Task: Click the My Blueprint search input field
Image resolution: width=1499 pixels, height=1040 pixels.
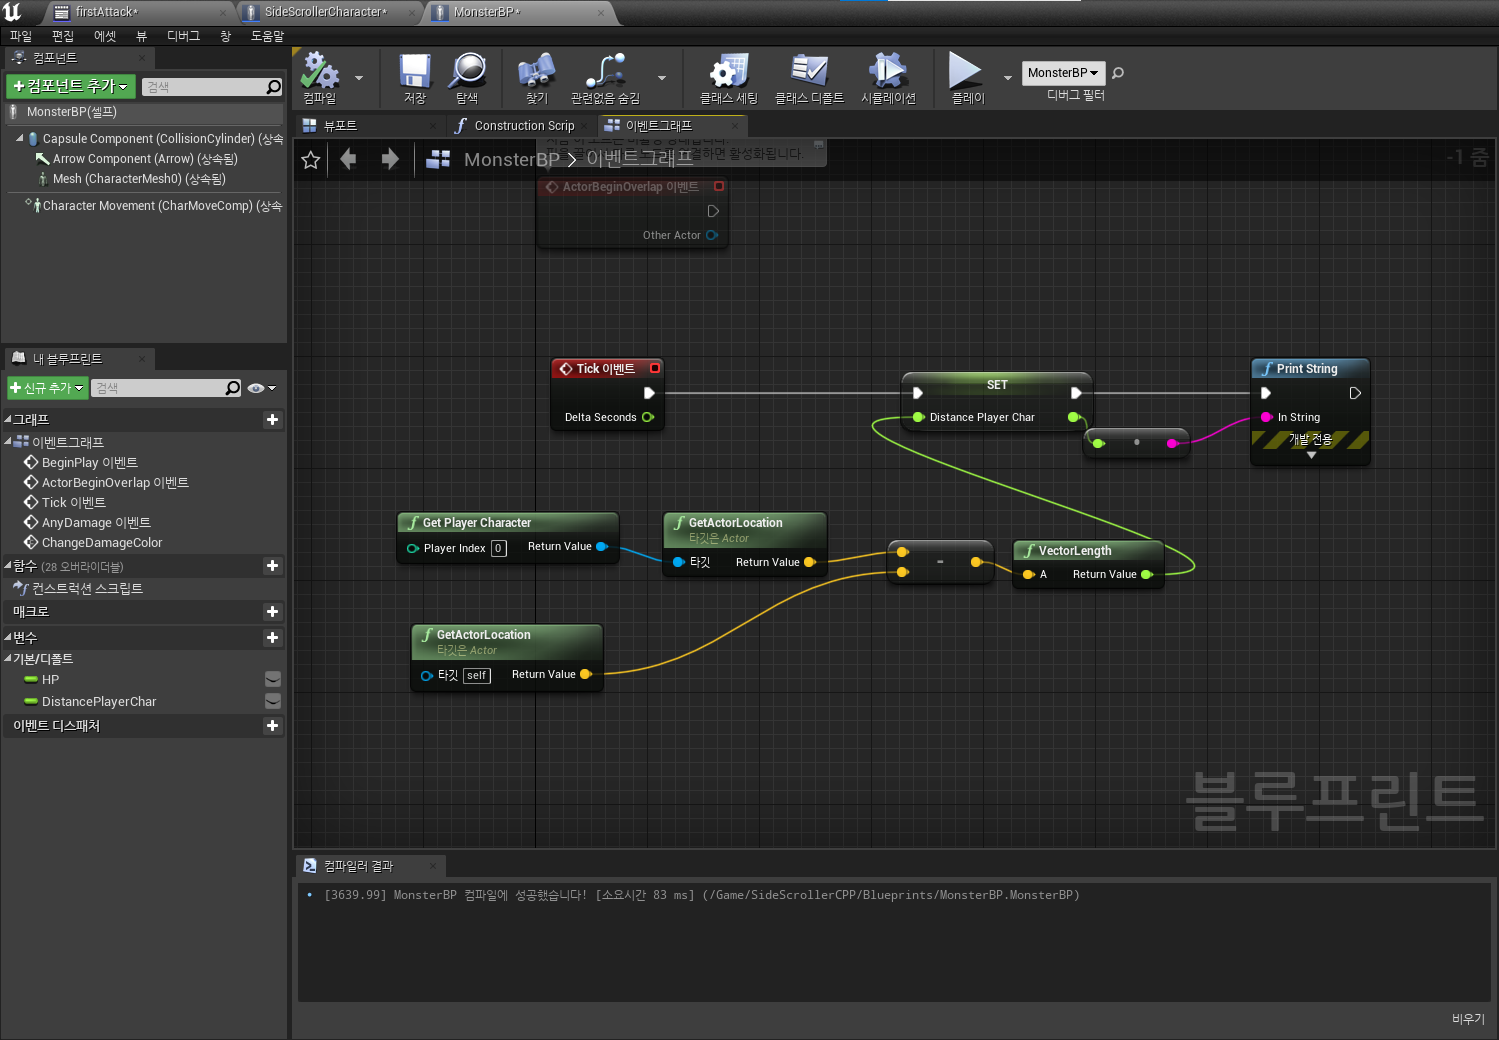Action: click(158, 388)
